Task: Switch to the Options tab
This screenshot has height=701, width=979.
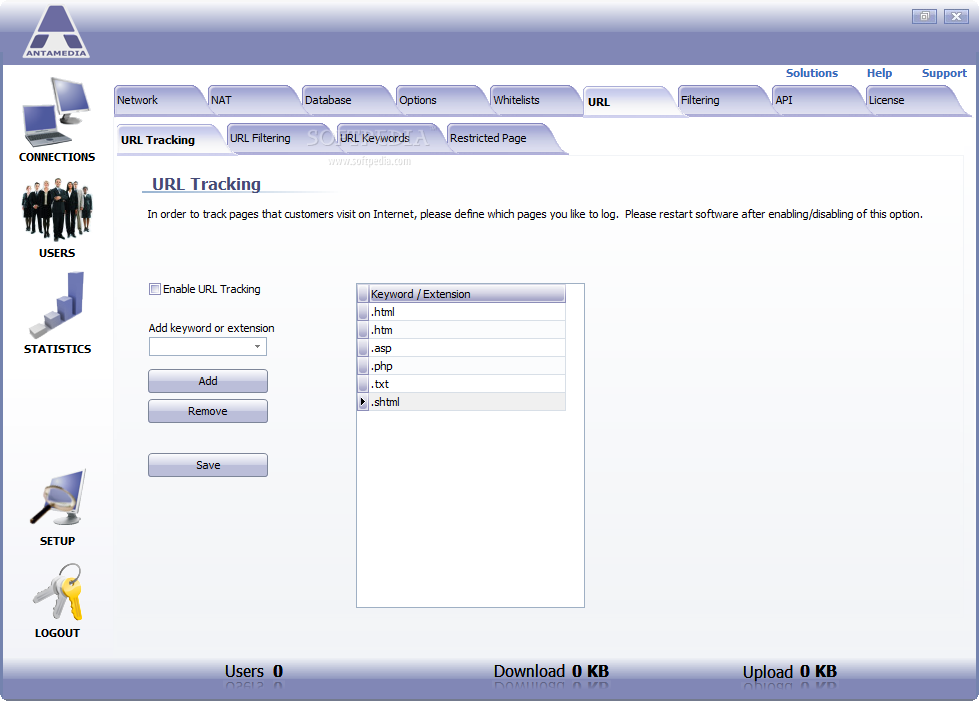Action: point(441,100)
